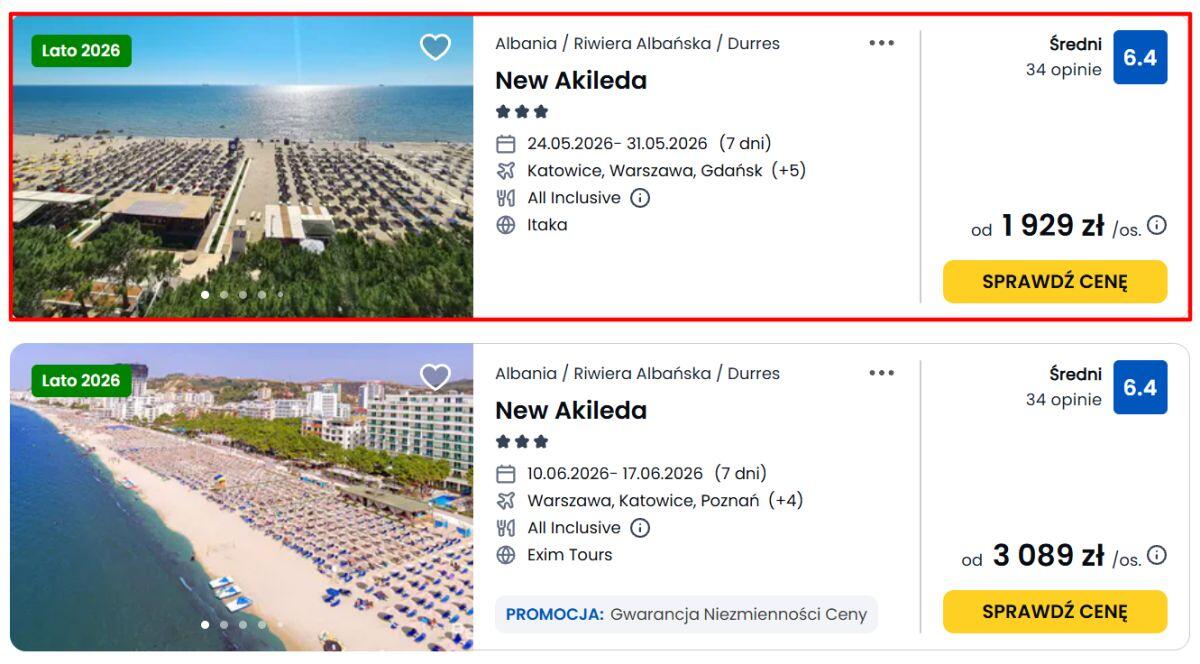Open three-dots menu on second offer
This screenshot has width=1200, height=664.
[x=881, y=373]
